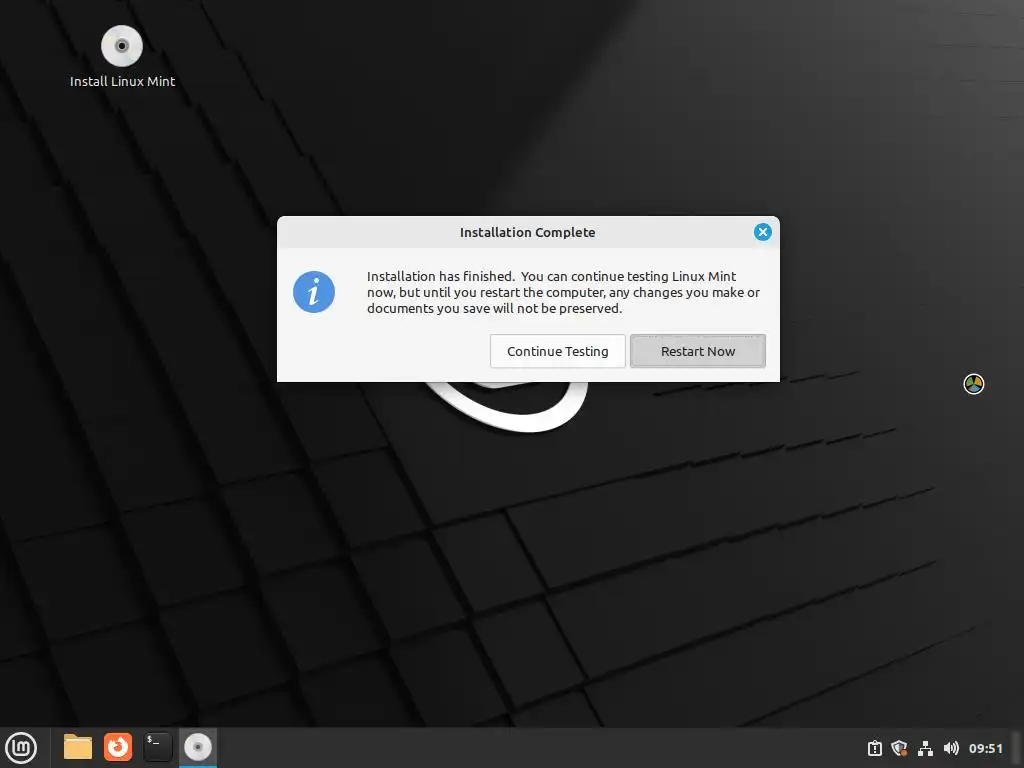The width and height of the screenshot is (1024, 768).
Task: Open the network connection tray icon
Action: pyautogui.click(x=925, y=748)
